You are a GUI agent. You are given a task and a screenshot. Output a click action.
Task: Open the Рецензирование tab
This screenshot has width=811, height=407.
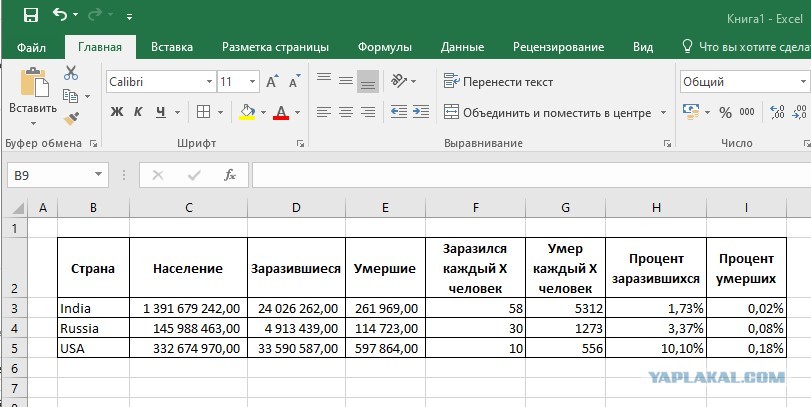pyautogui.click(x=558, y=47)
